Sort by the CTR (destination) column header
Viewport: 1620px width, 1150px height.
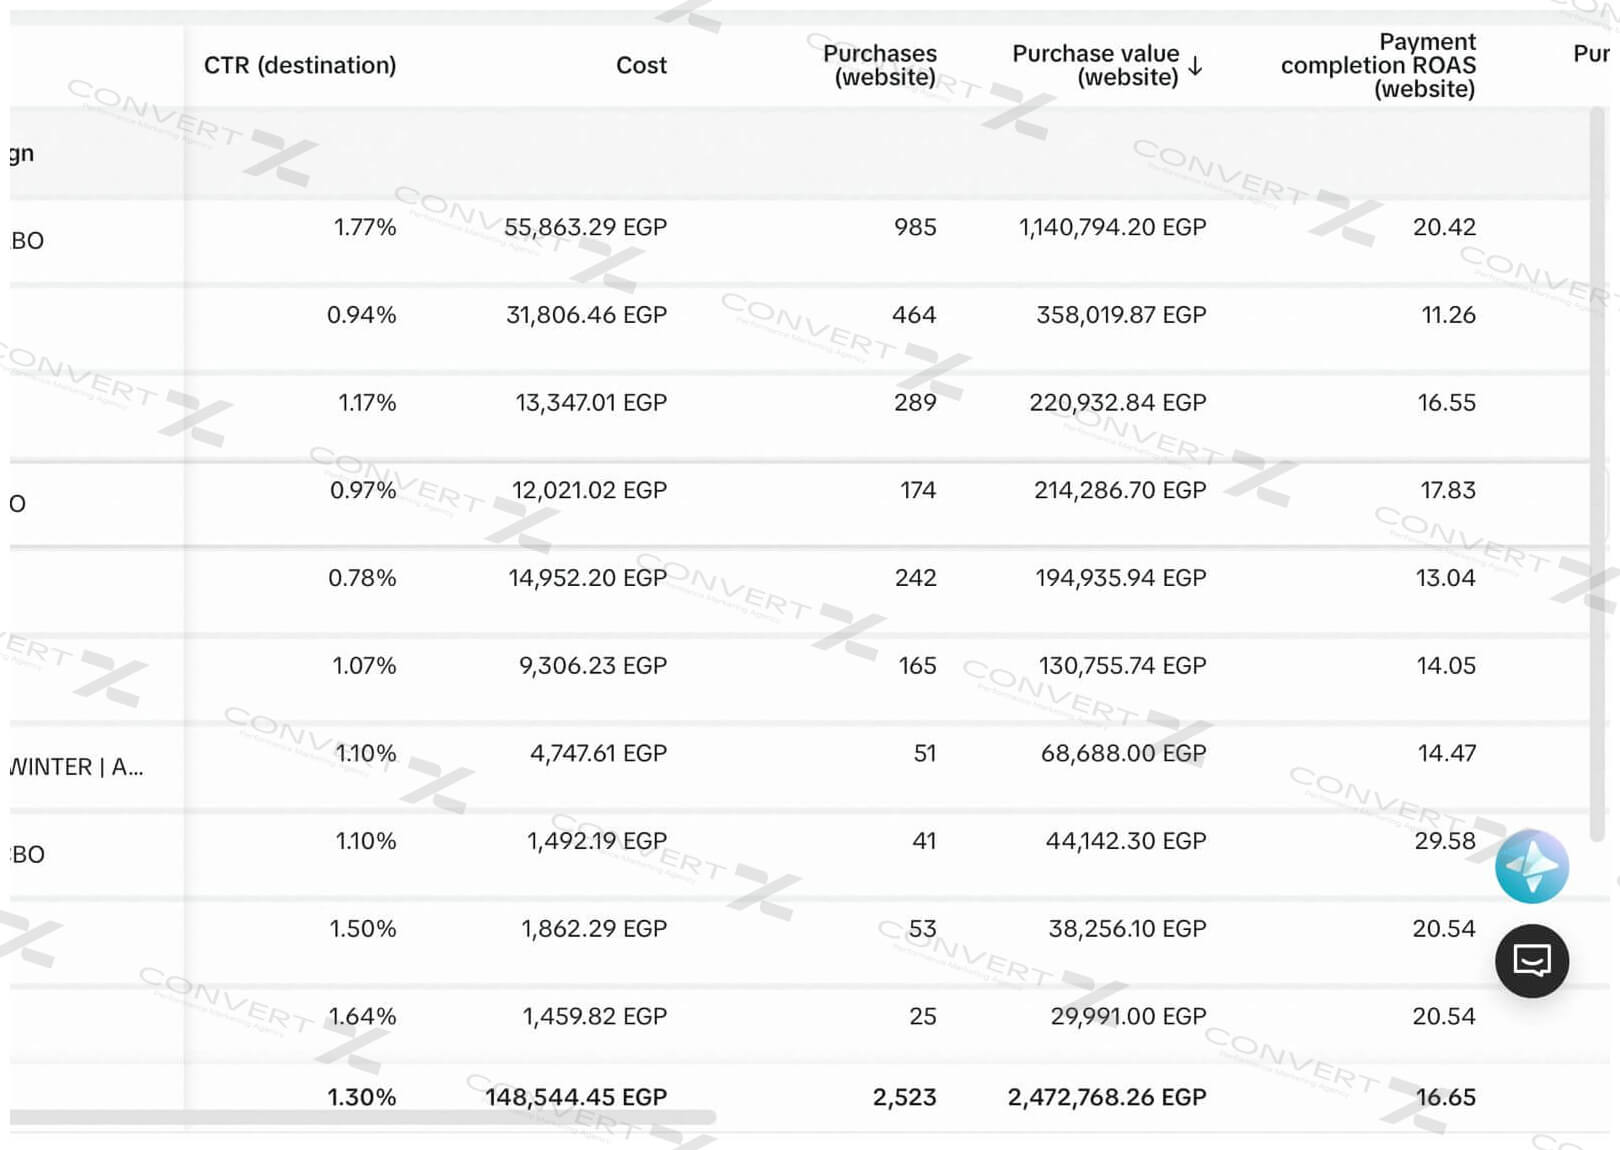300,65
